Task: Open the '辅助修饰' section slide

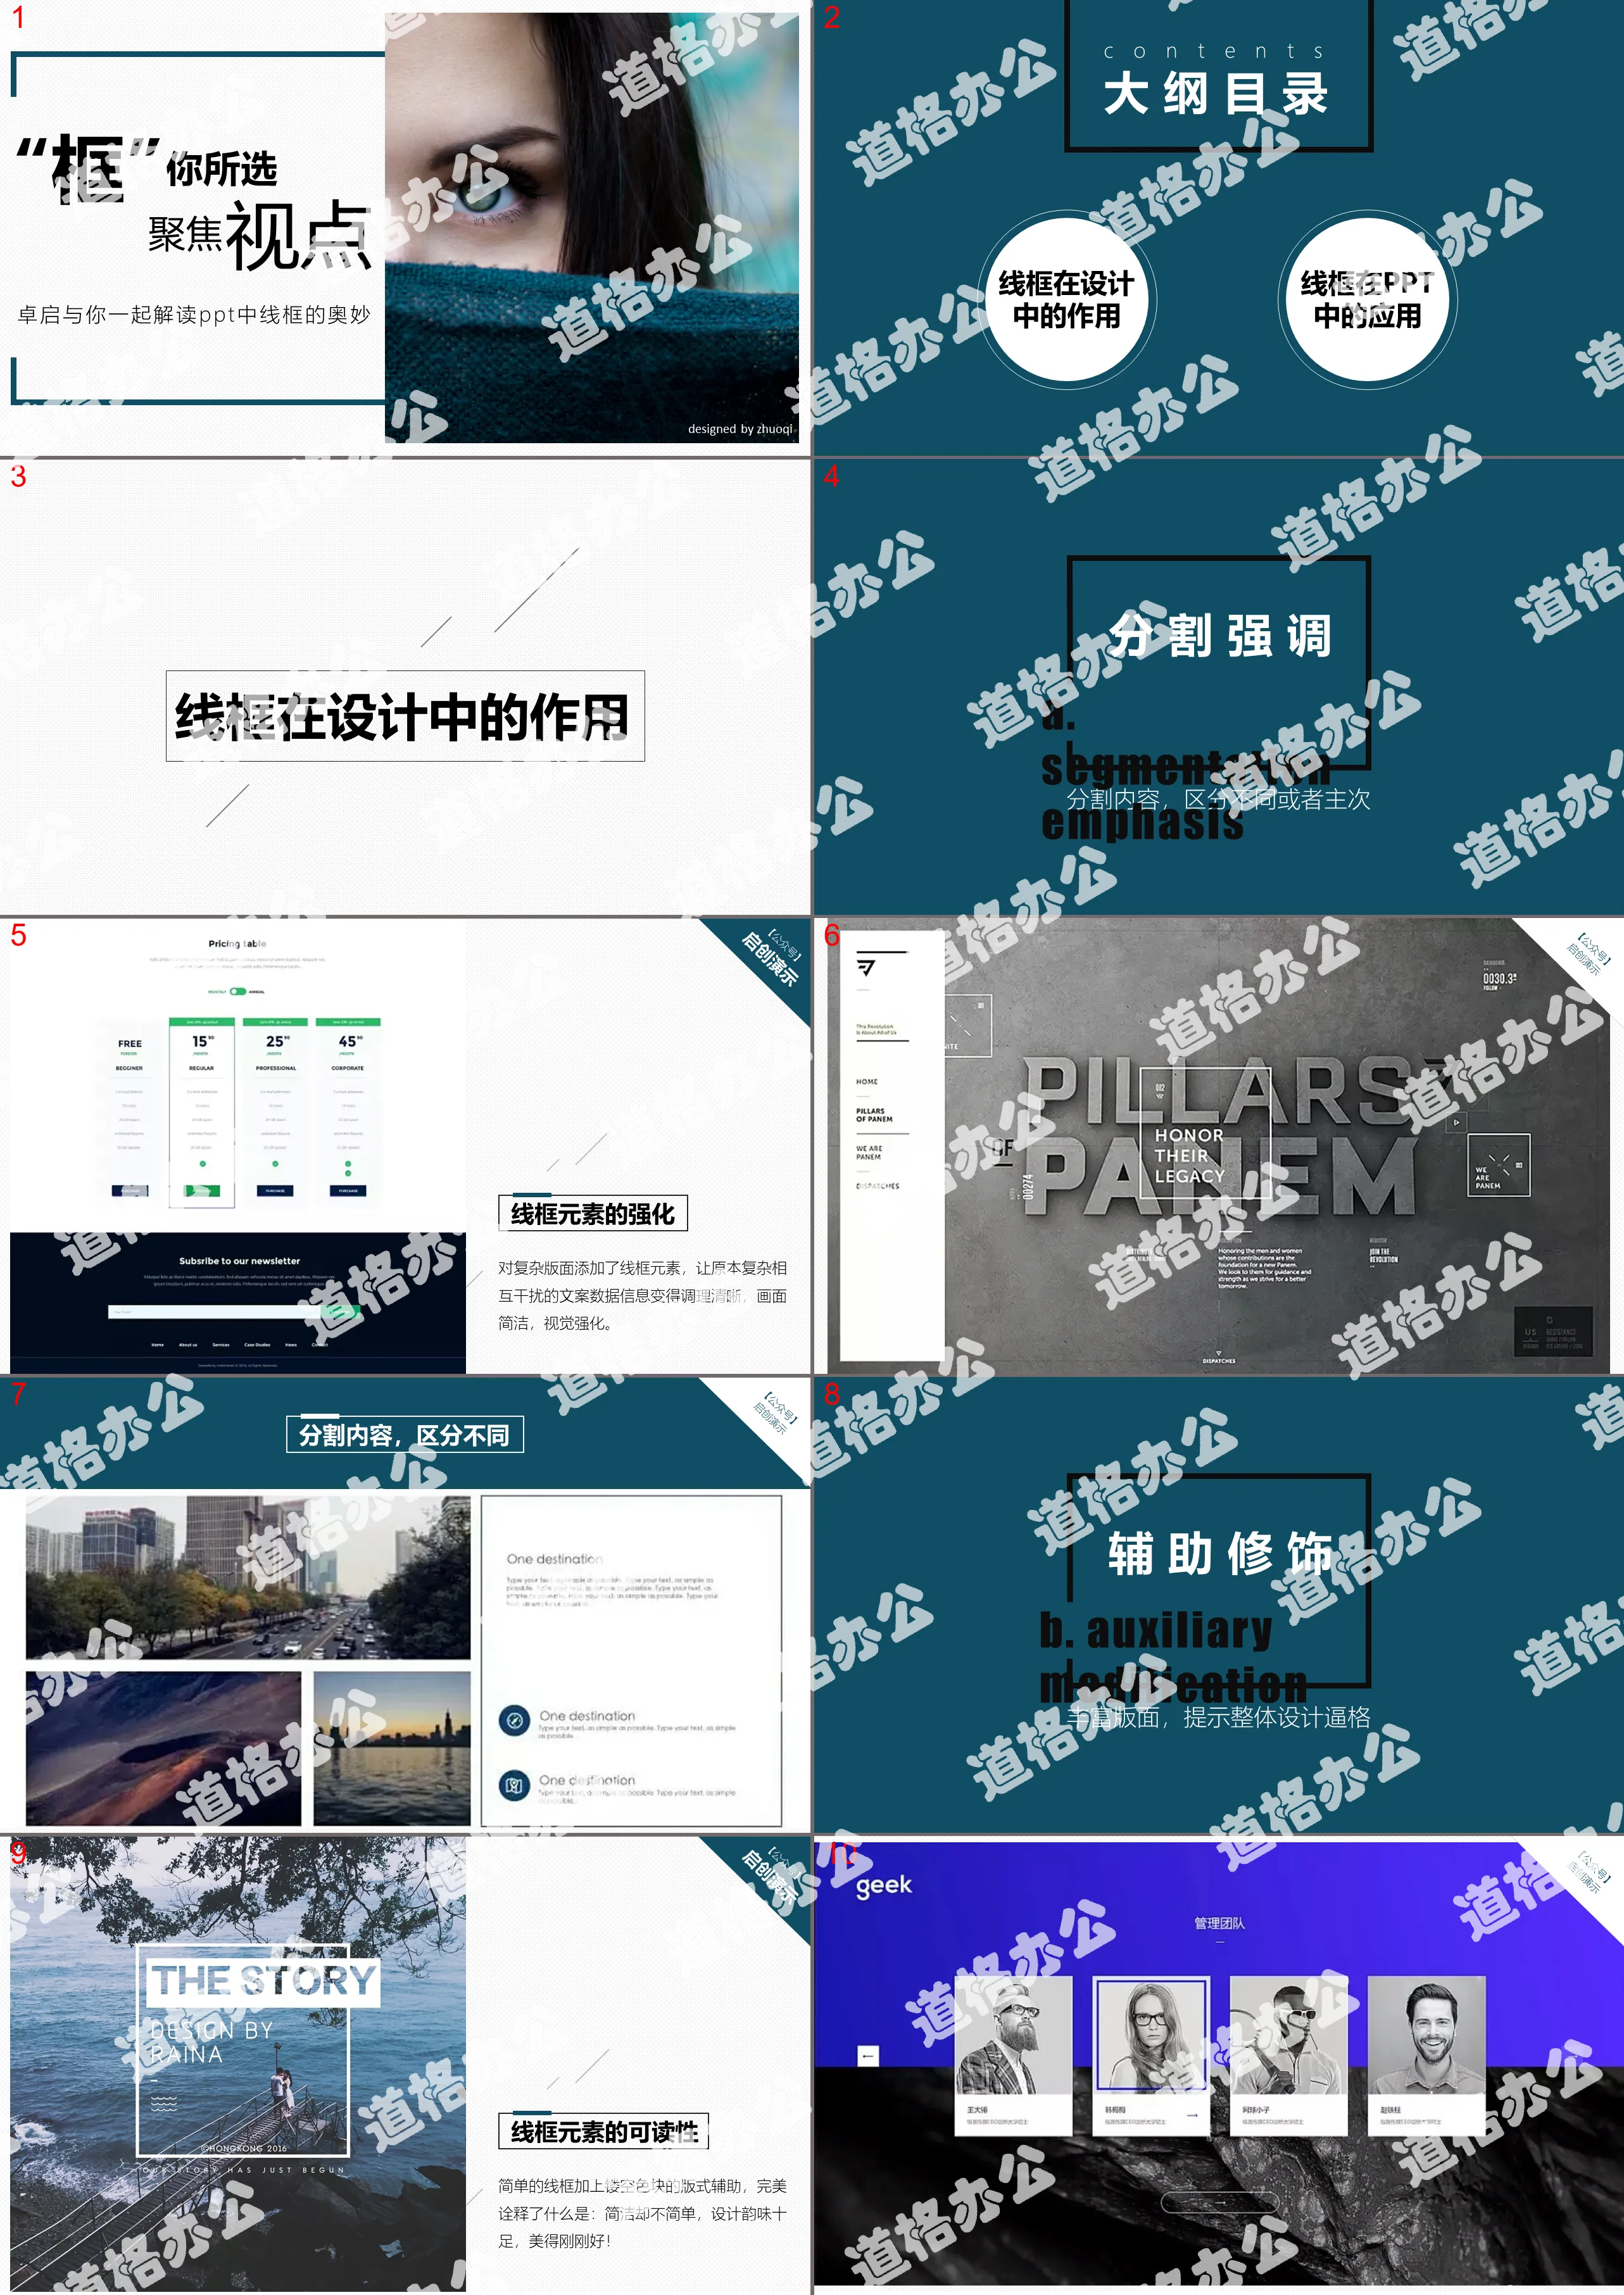Action: [1218, 1604]
